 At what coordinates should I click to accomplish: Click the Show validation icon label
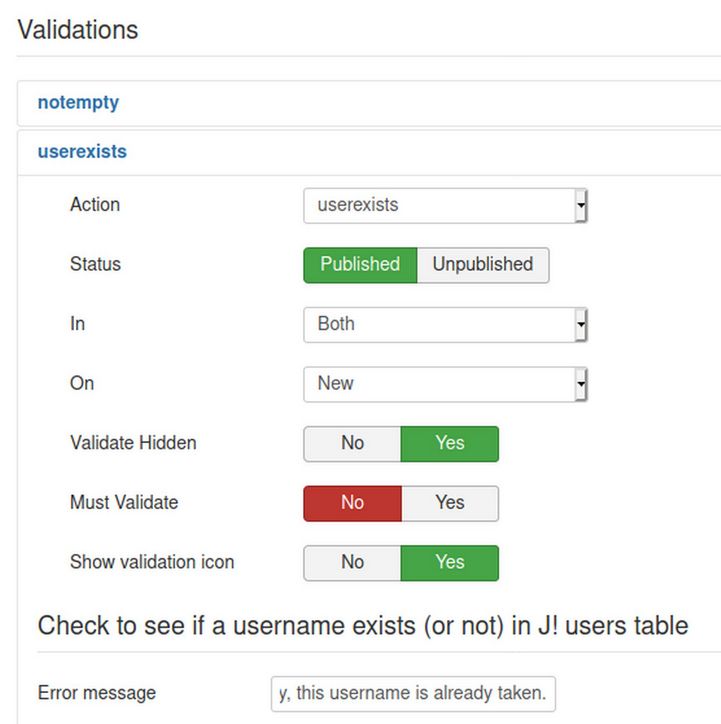point(152,562)
